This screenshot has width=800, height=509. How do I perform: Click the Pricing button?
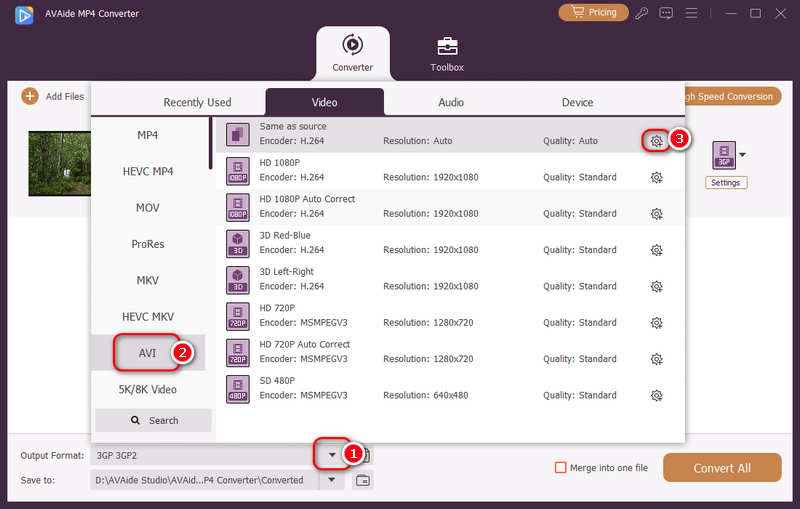[x=593, y=13]
